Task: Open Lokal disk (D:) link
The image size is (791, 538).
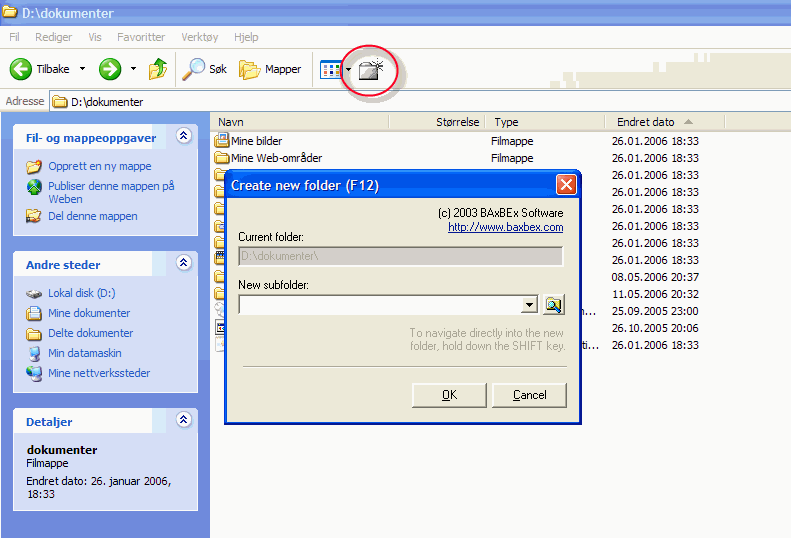Action: (82, 293)
